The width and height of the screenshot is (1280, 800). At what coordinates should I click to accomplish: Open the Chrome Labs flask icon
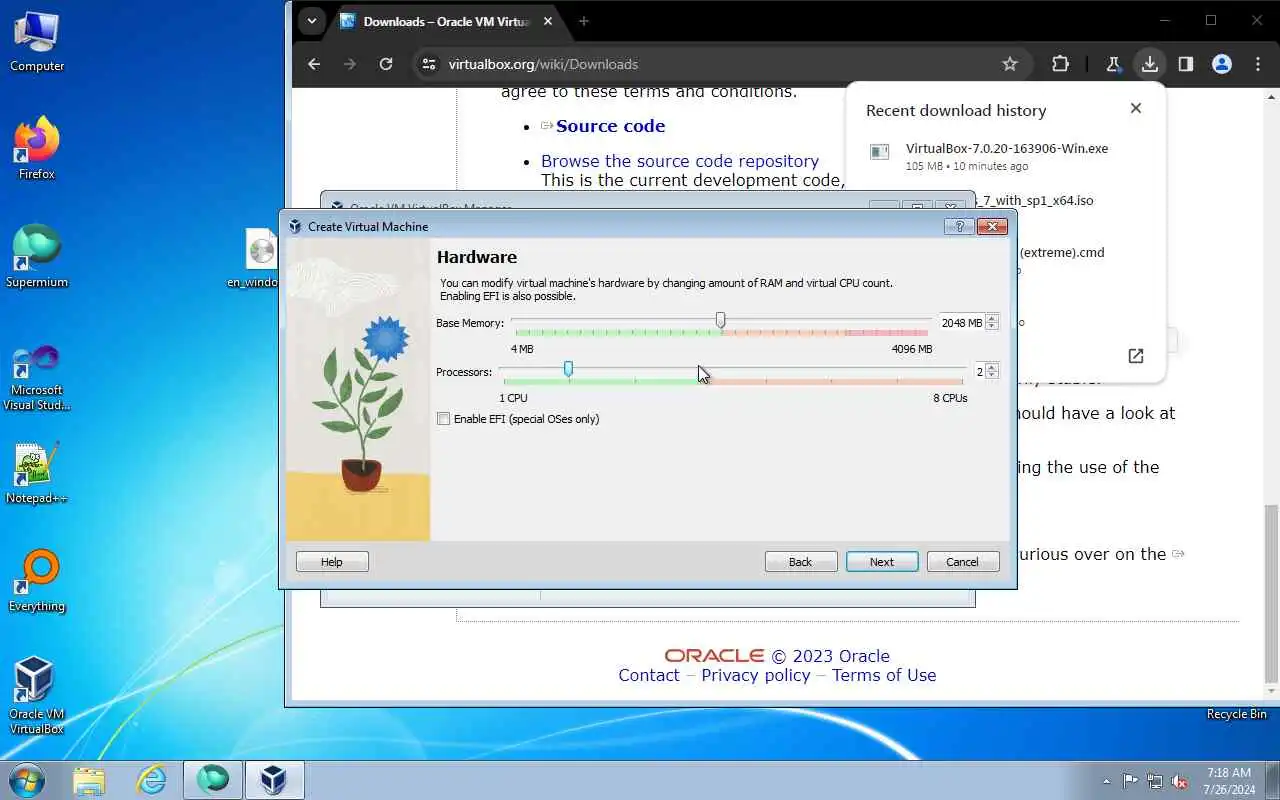pyautogui.click(x=1113, y=64)
